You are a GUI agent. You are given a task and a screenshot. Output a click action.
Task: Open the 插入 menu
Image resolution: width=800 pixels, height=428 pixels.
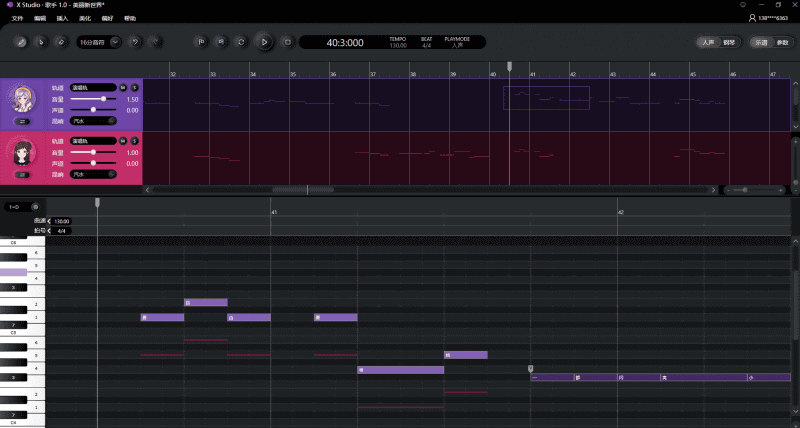point(62,18)
